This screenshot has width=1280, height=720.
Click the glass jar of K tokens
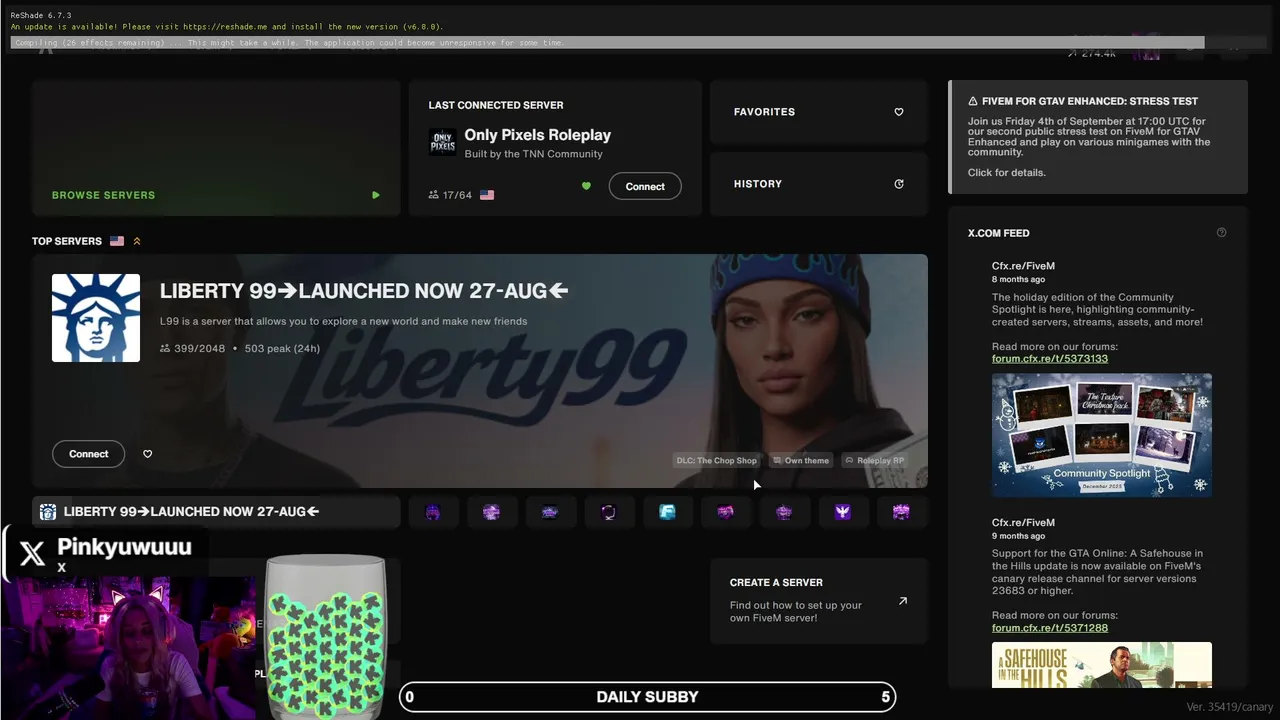tap(325, 636)
